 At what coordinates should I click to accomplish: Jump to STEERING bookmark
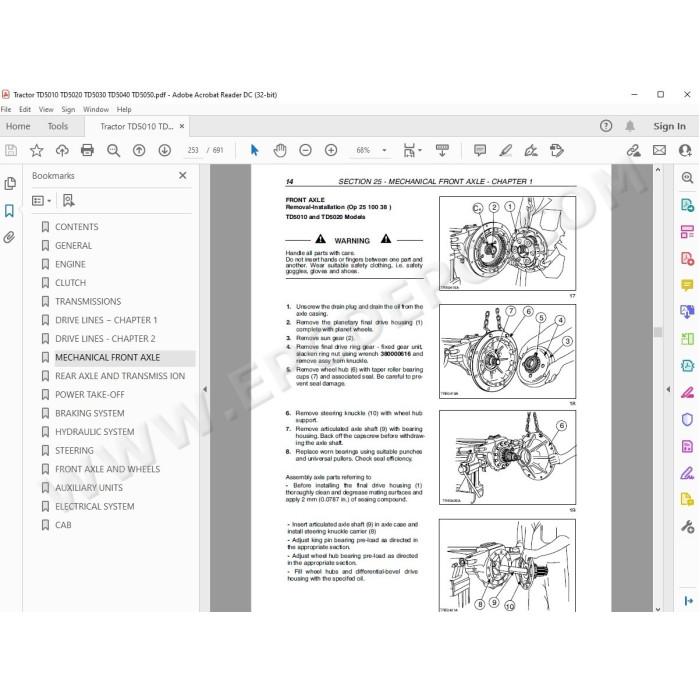tap(74, 450)
